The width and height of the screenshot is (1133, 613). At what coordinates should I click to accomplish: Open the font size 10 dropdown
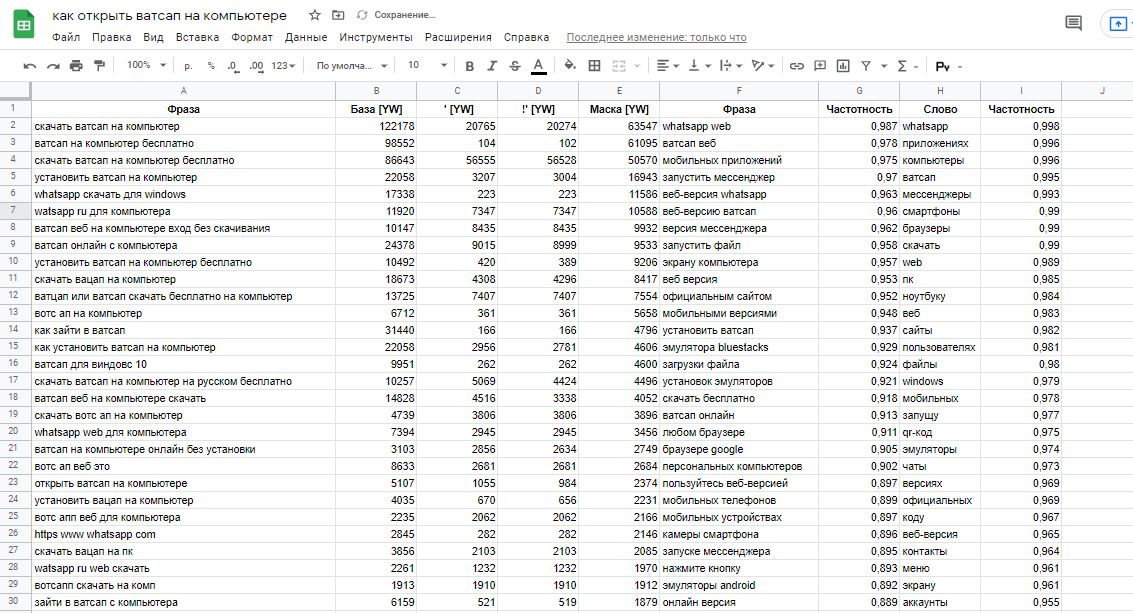426,65
